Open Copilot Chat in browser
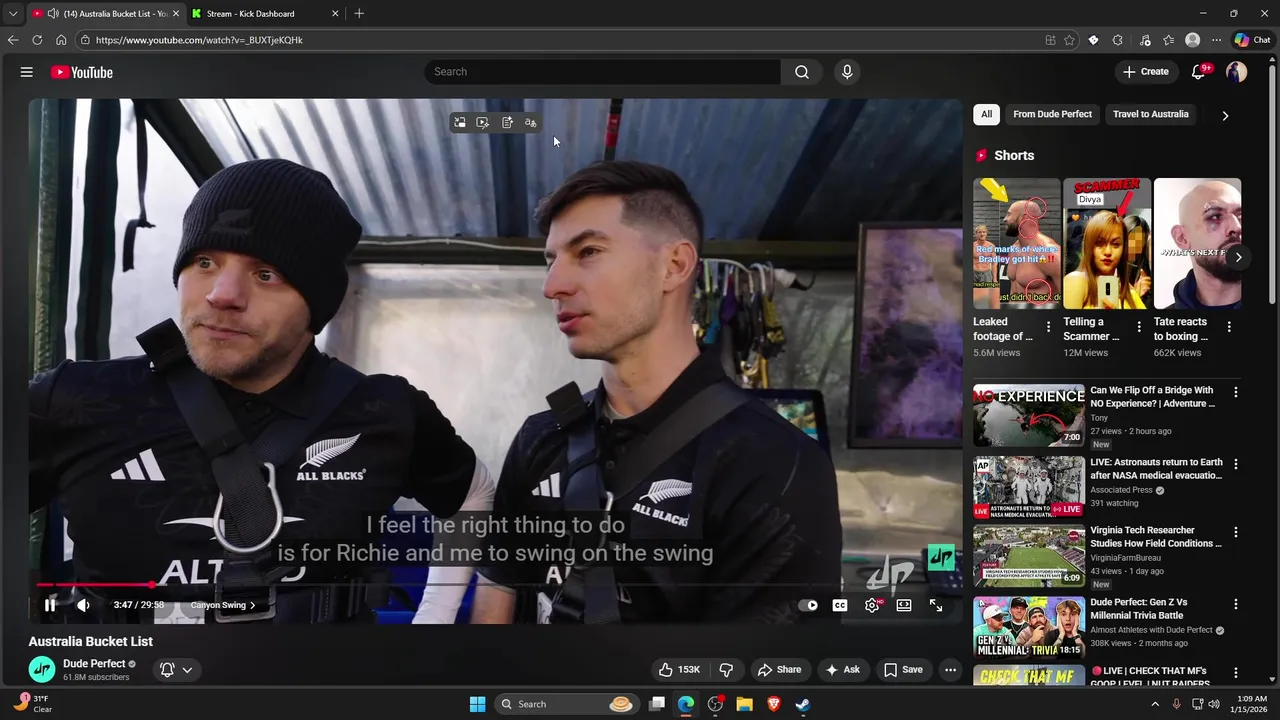The image size is (1280, 720). [1253, 40]
